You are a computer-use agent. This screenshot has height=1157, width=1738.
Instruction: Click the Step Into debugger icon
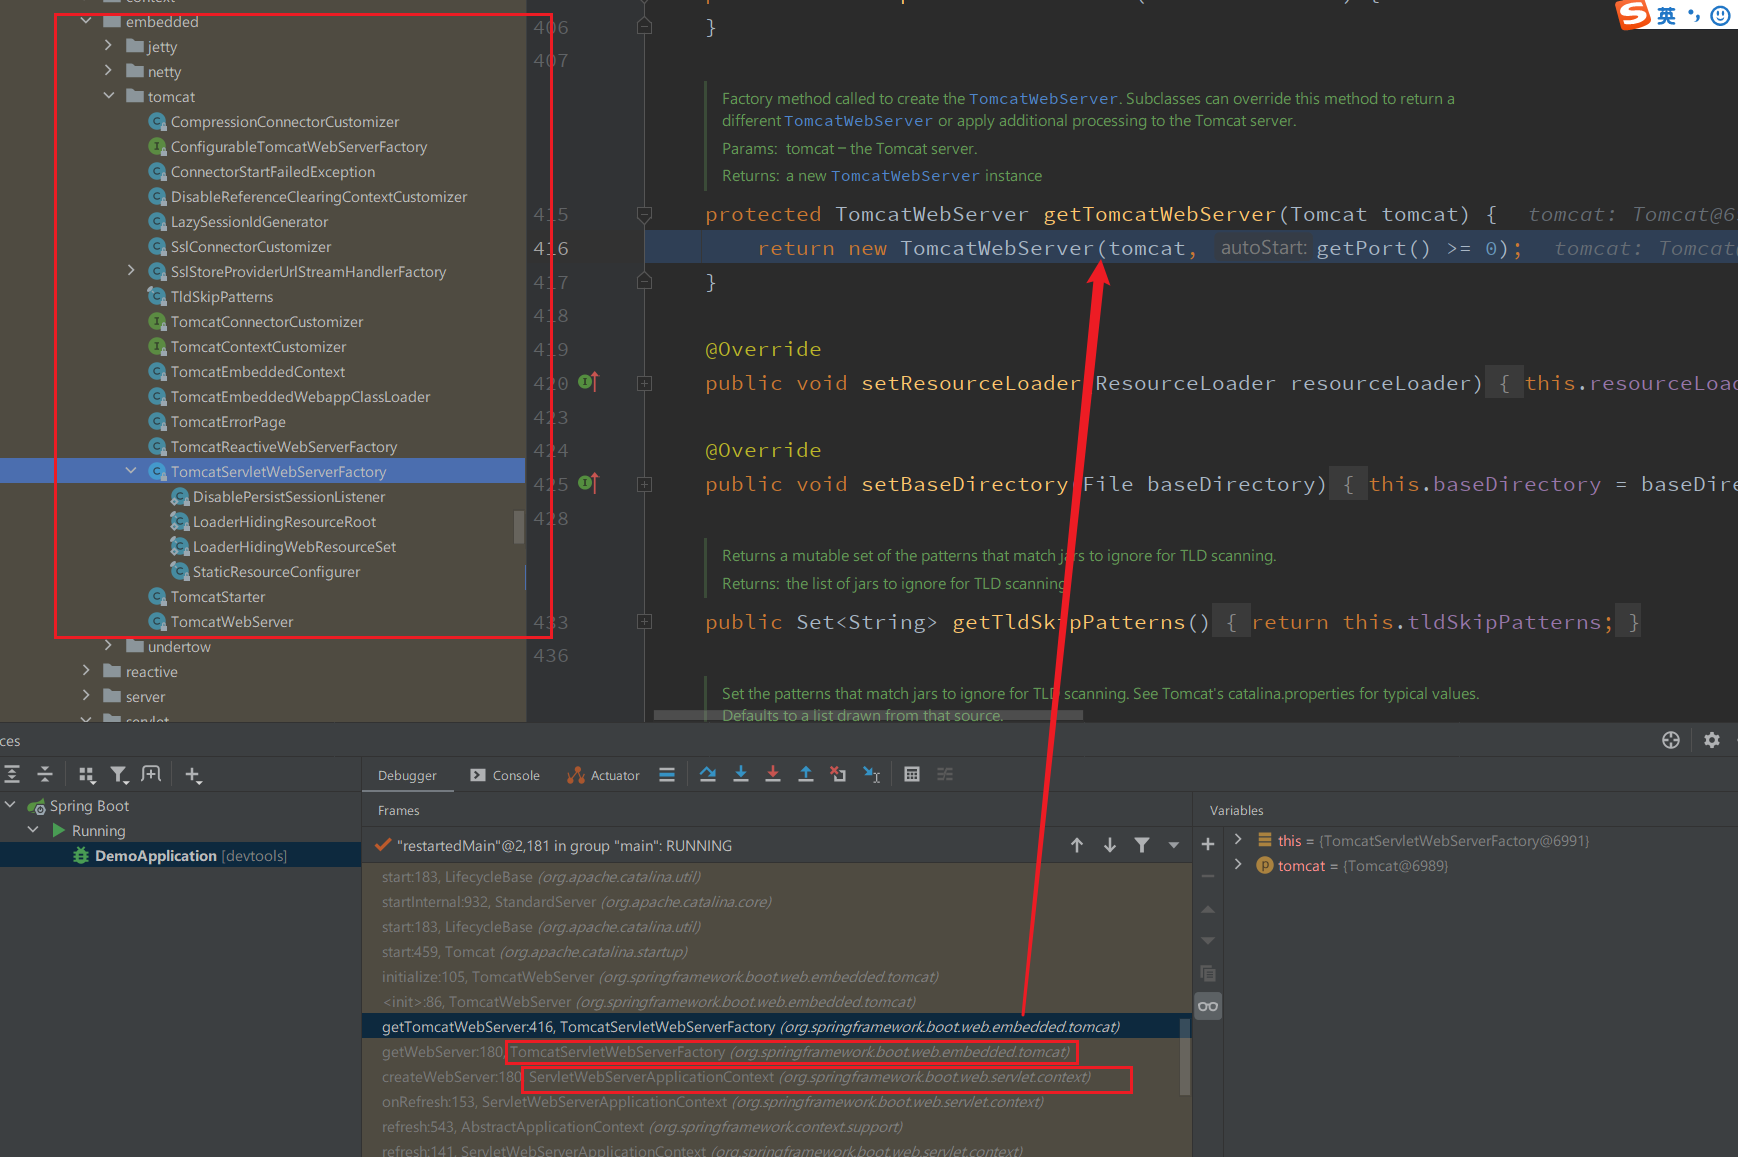pyautogui.click(x=741, y=774)
